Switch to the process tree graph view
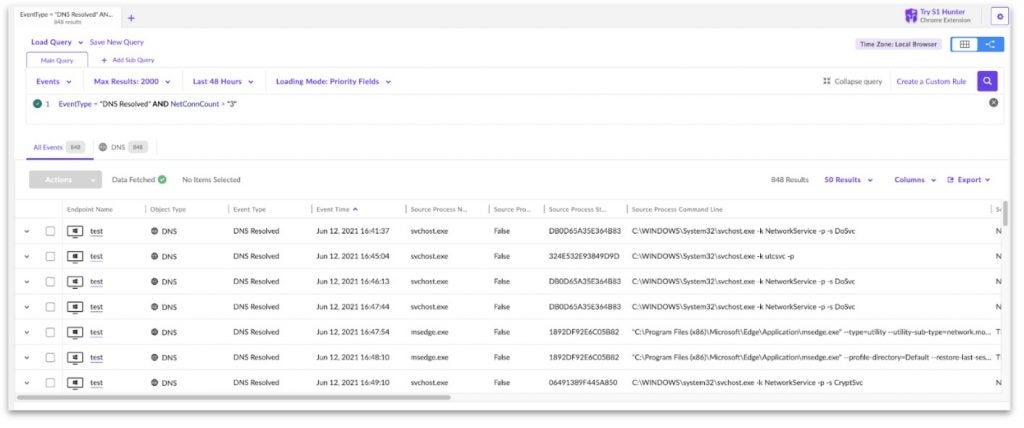This screenshot has width=1024, height=428. point(990,44)
